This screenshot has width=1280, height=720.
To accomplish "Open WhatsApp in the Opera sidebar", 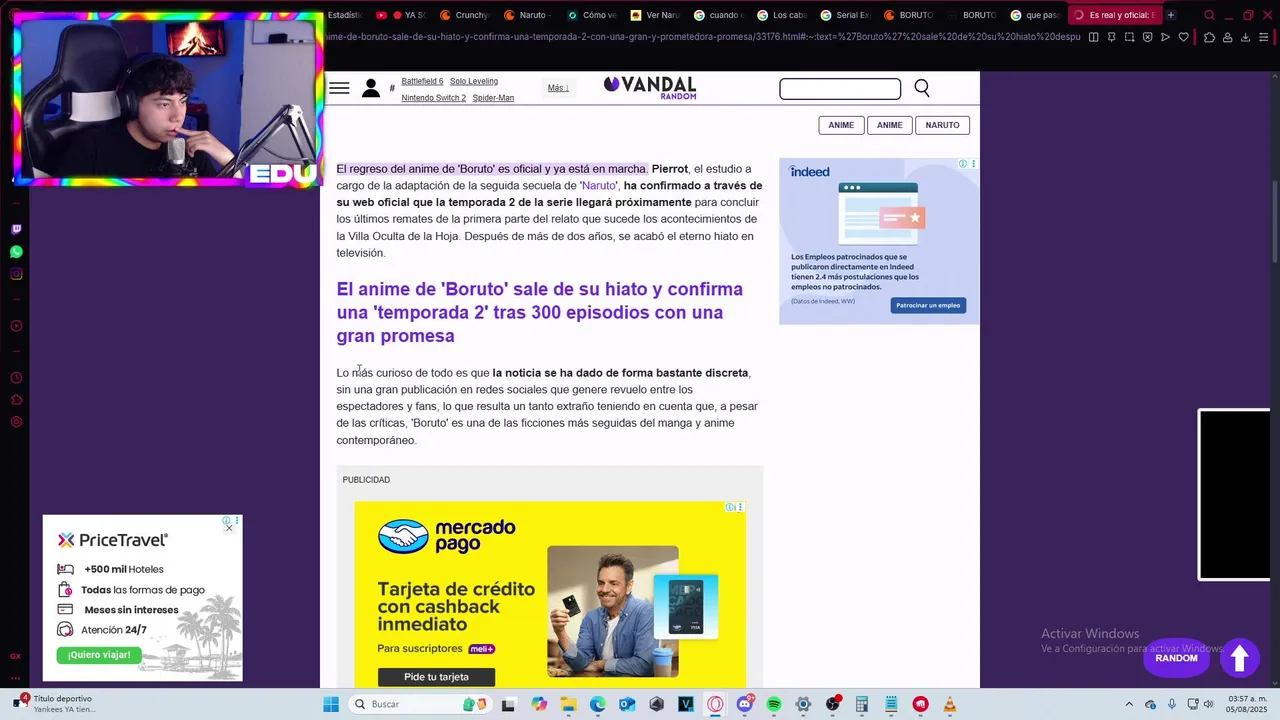I will 16,252.
